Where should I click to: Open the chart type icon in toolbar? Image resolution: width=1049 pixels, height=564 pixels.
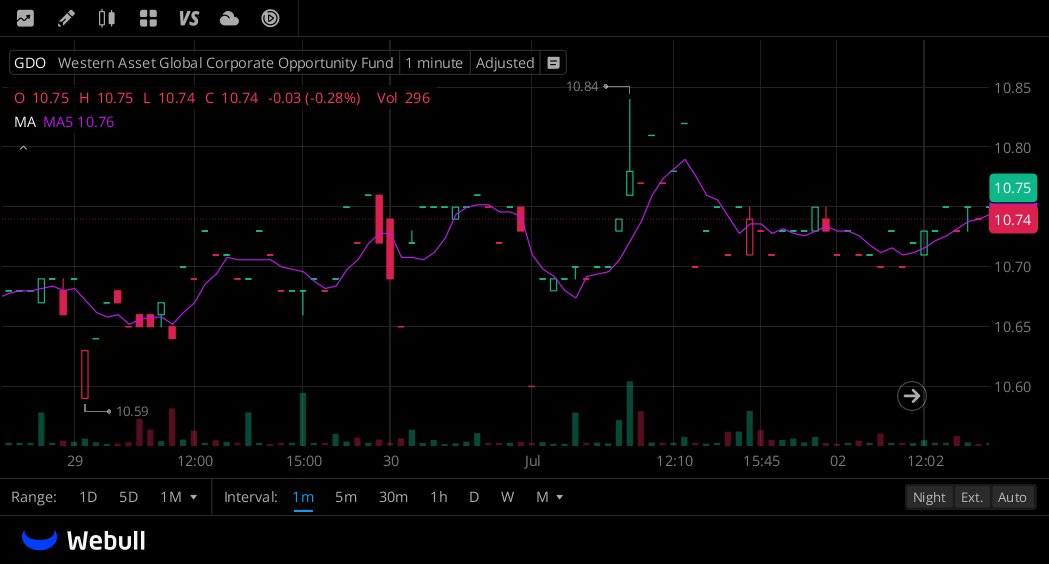coord(25,18)
